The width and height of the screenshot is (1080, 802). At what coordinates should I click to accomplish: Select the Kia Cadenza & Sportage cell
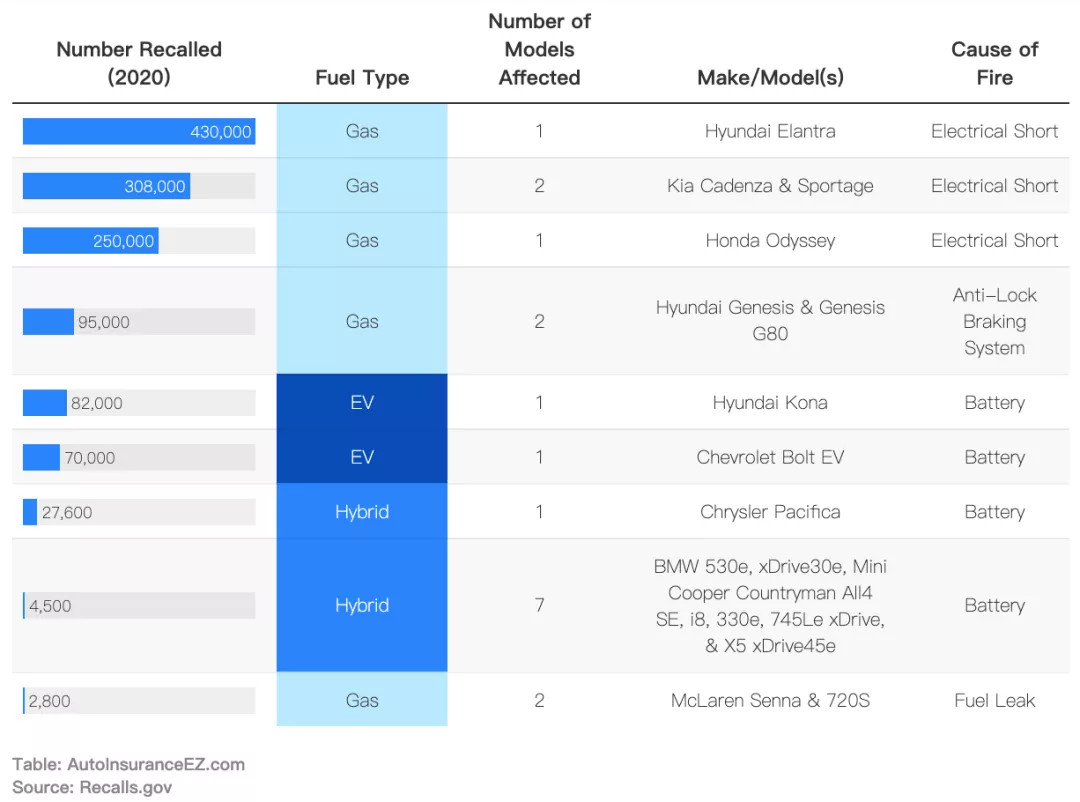click(x=770, y=185)
